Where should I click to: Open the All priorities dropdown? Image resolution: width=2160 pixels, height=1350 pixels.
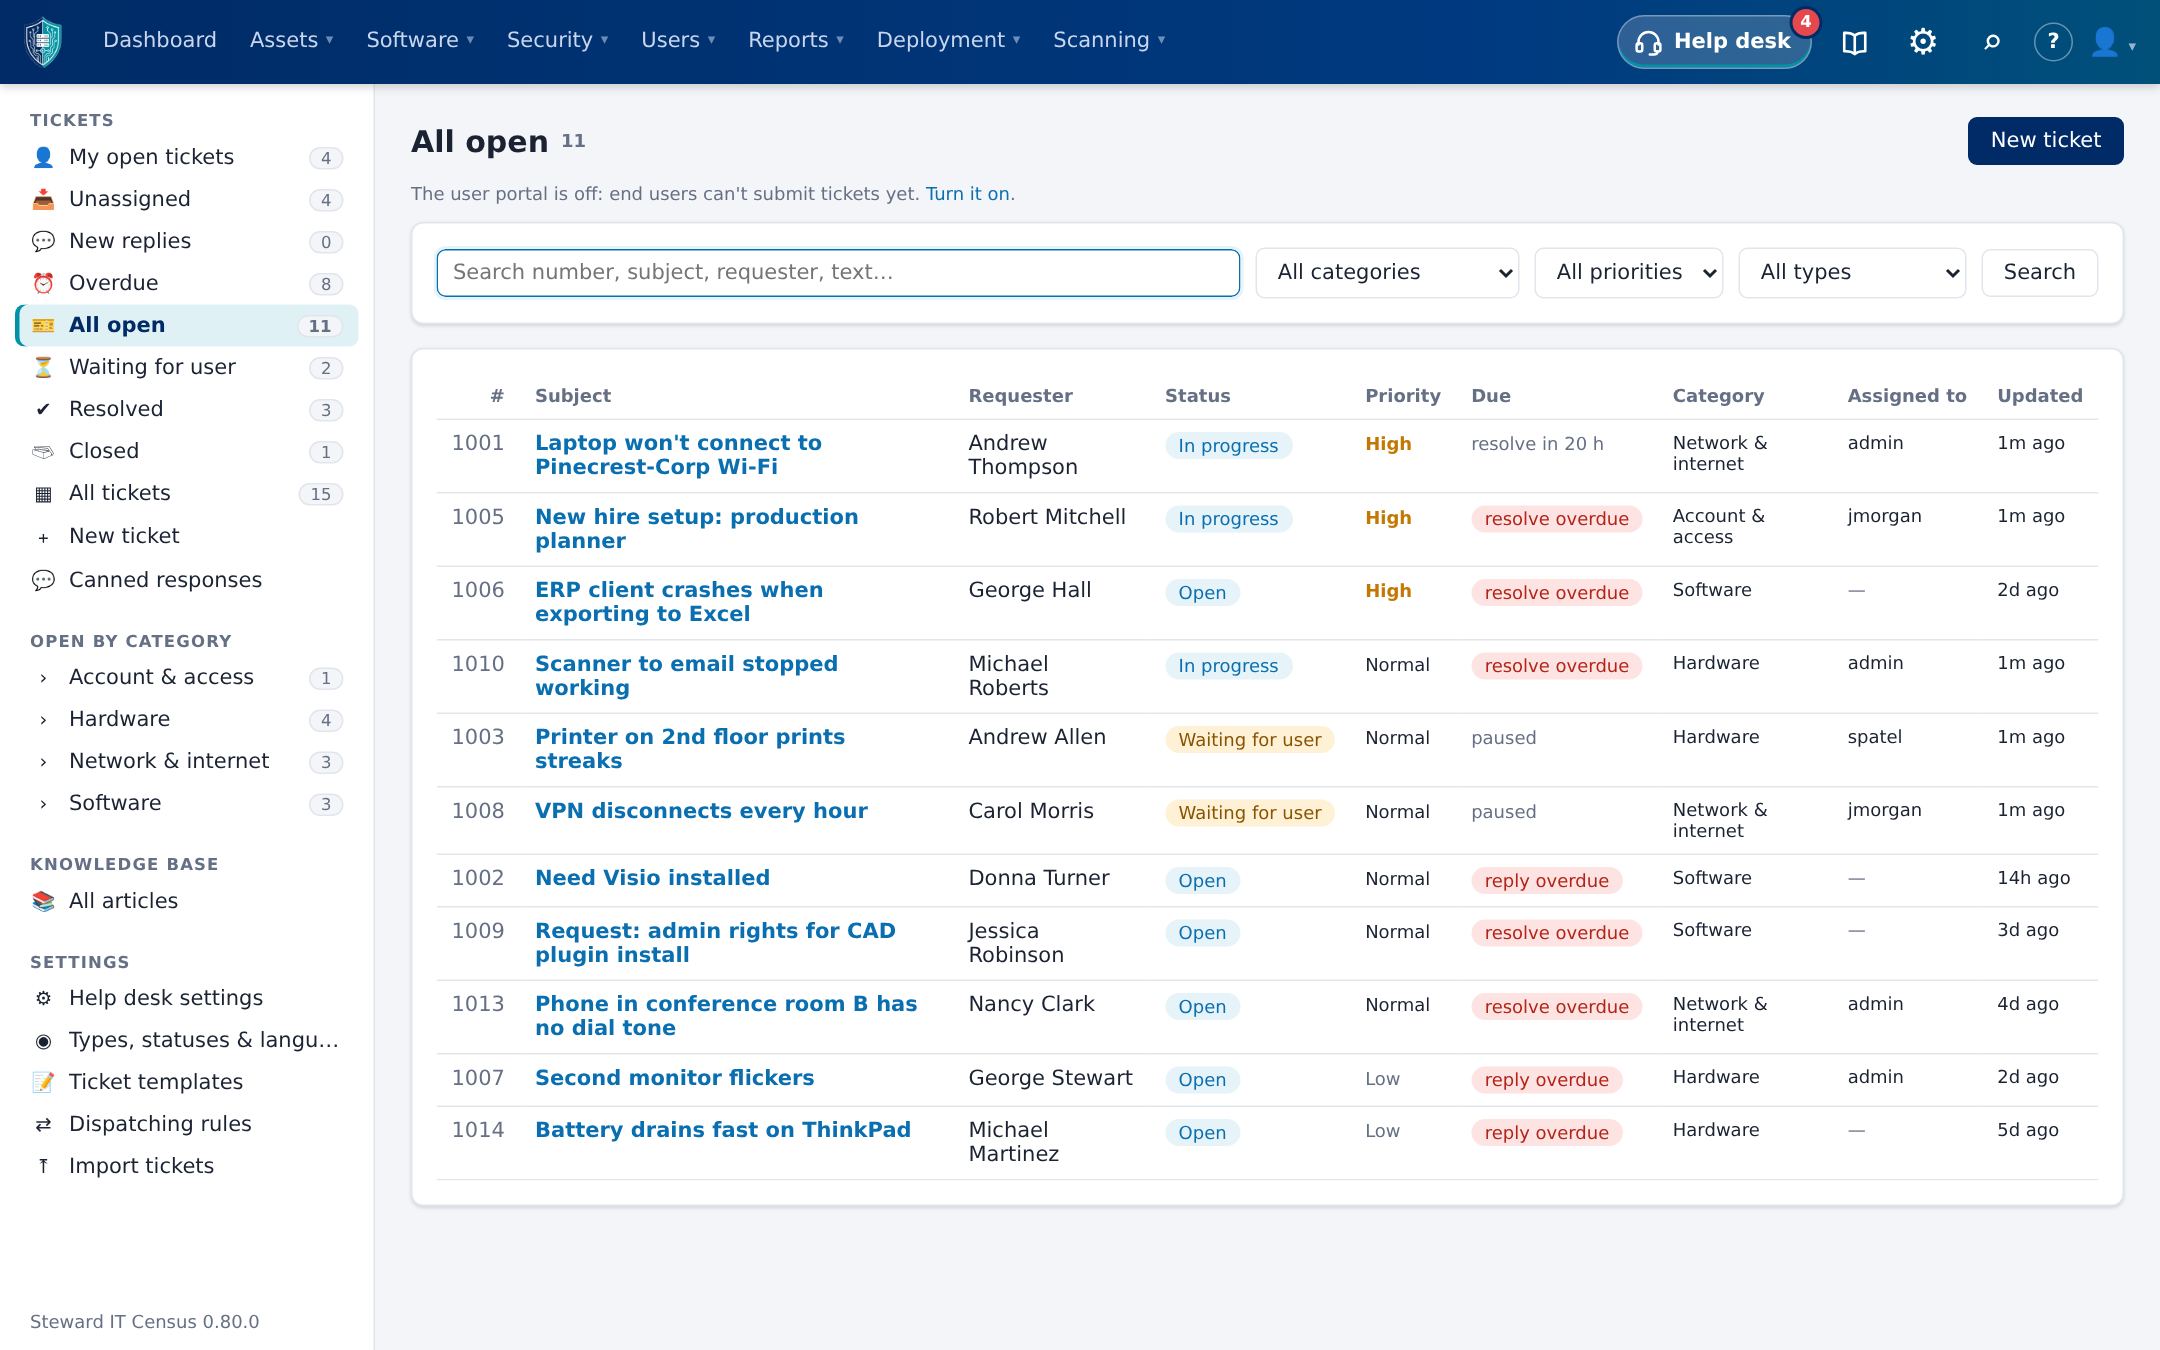coord(1628,273)
